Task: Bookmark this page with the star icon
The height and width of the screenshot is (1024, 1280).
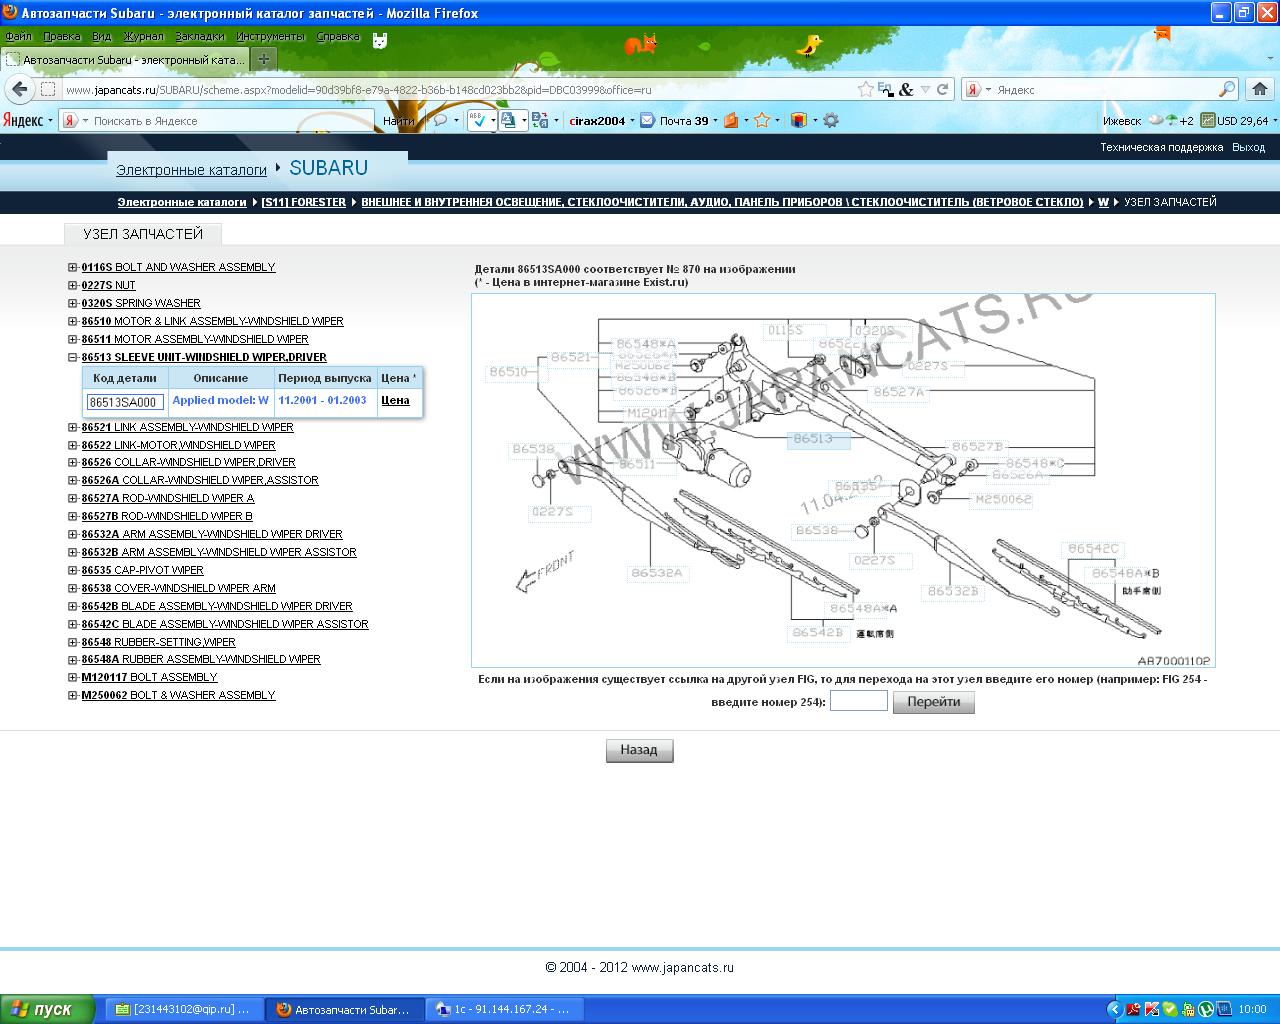Action: click(865, 89)
